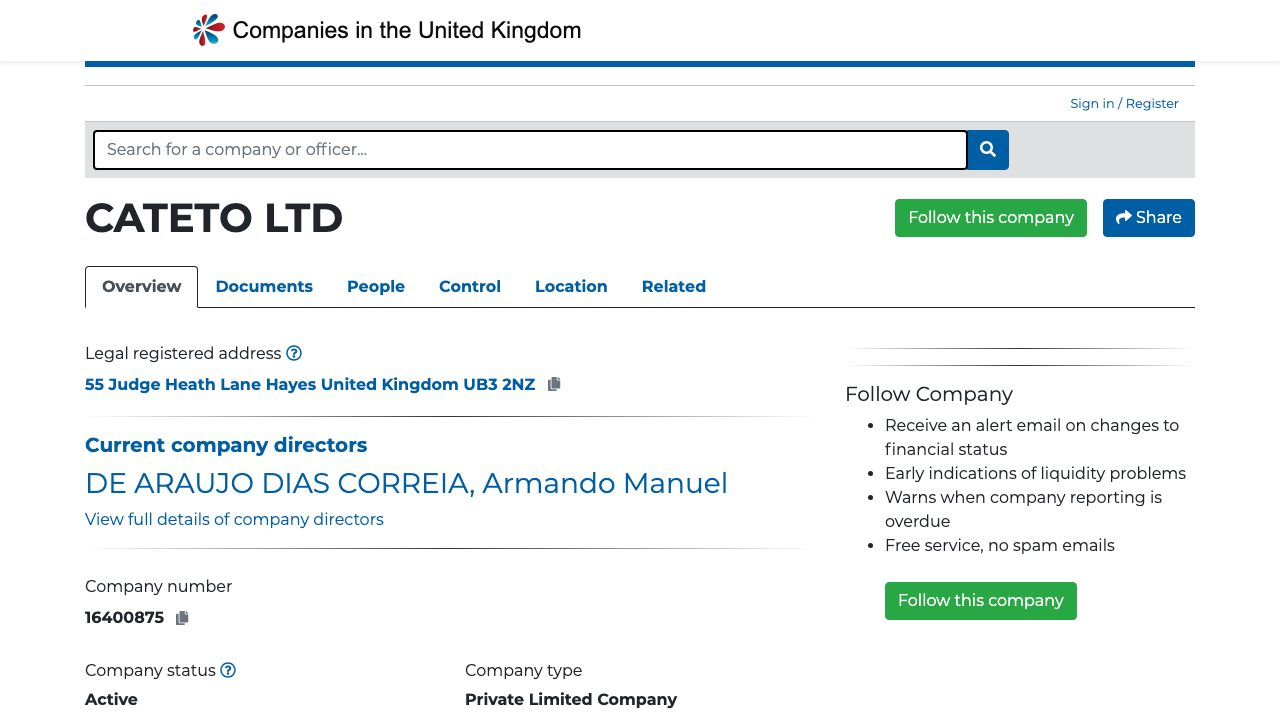Click View full details of company directors
The image size is (1280, 720).
pos(234,519)
